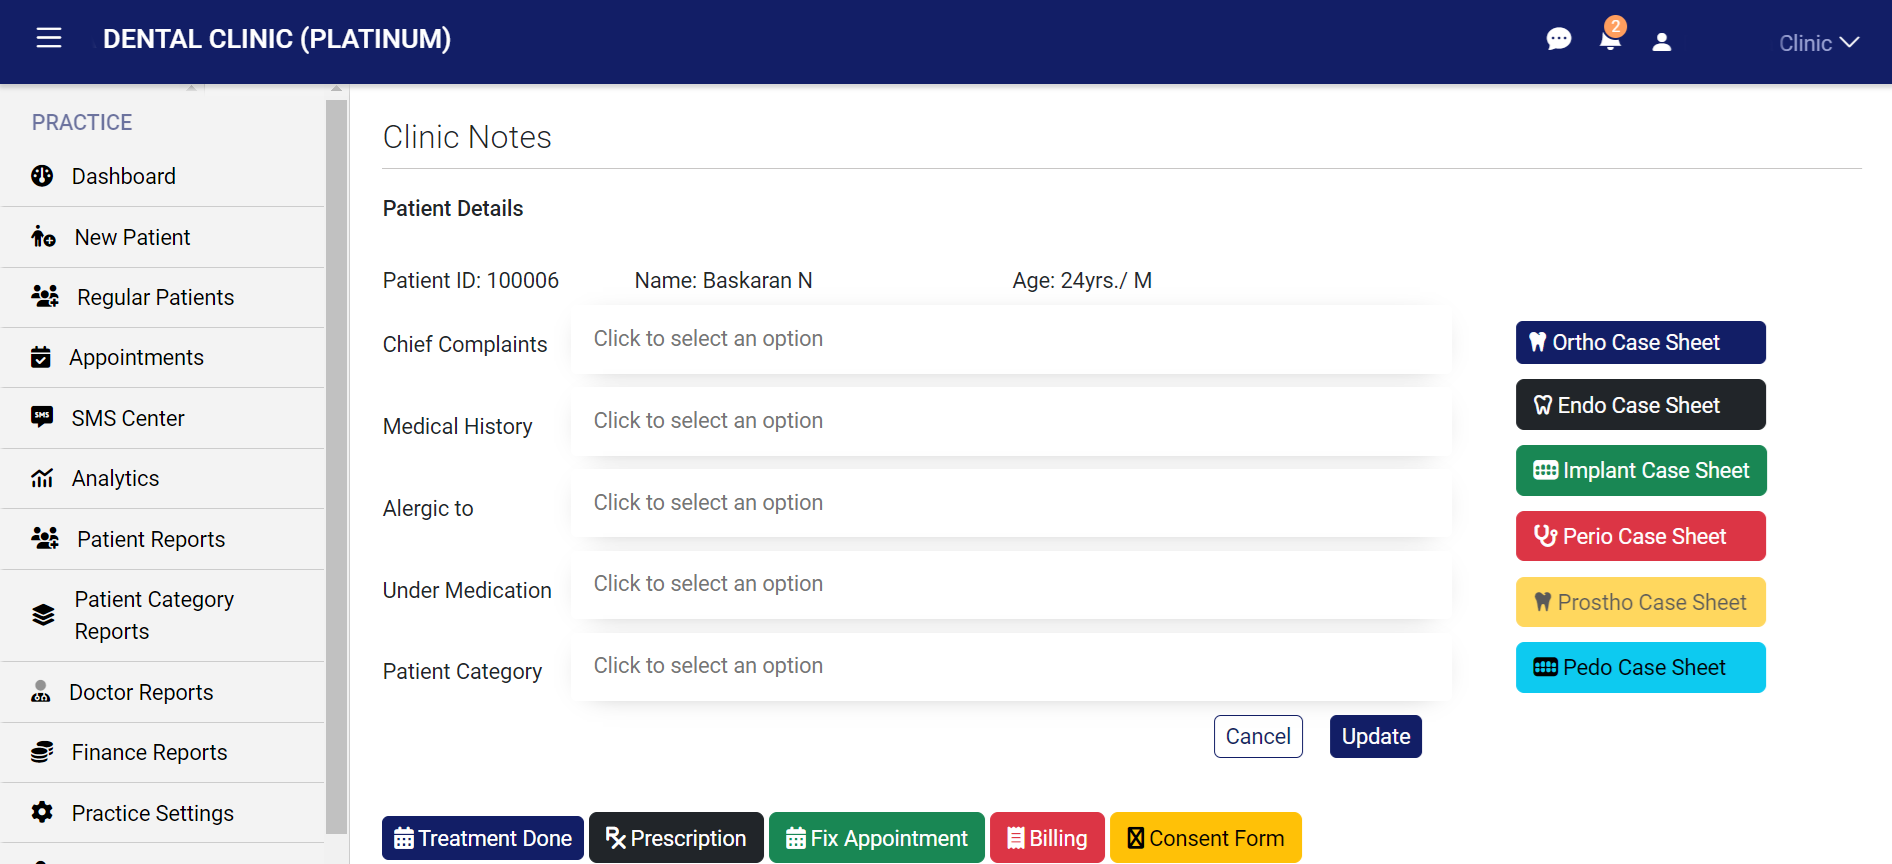The image size is (1892, 864).
Task: Open the user profile icon
Action: pyautogui.click(x=1662, y=42)
